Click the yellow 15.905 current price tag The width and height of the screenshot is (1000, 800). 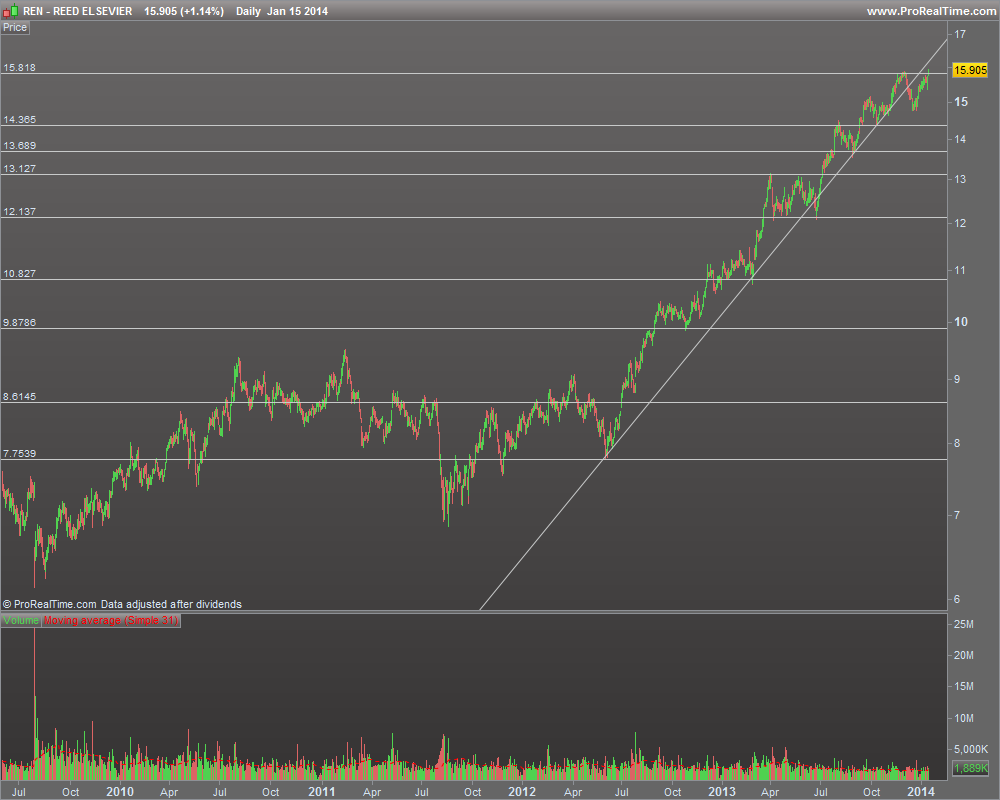click(969, 70)
